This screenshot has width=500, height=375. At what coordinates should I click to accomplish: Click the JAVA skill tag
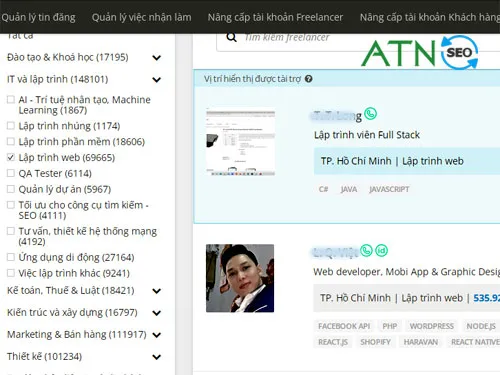tap(349, 189)
